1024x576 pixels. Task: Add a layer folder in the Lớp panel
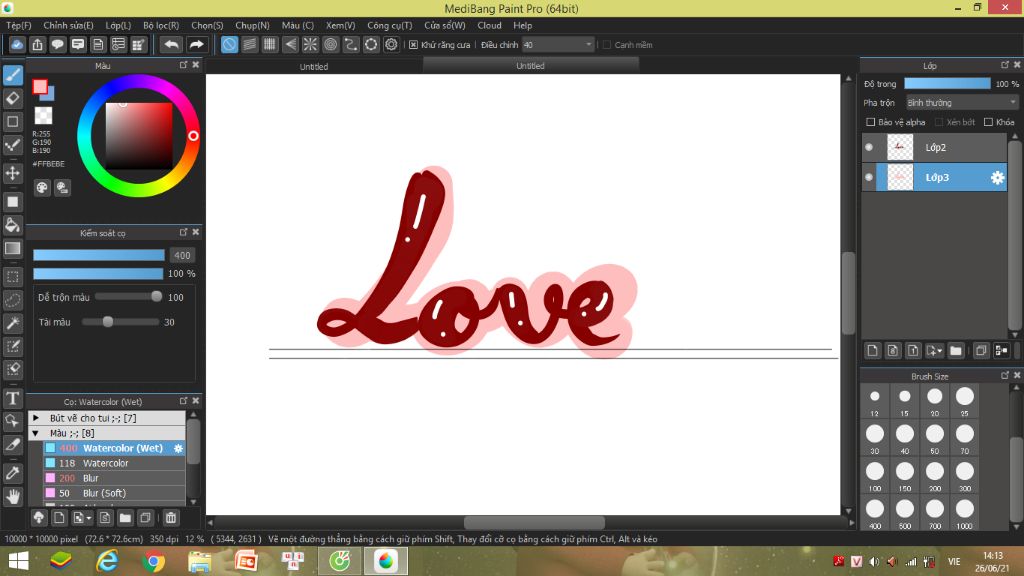[x=955, y=351]
